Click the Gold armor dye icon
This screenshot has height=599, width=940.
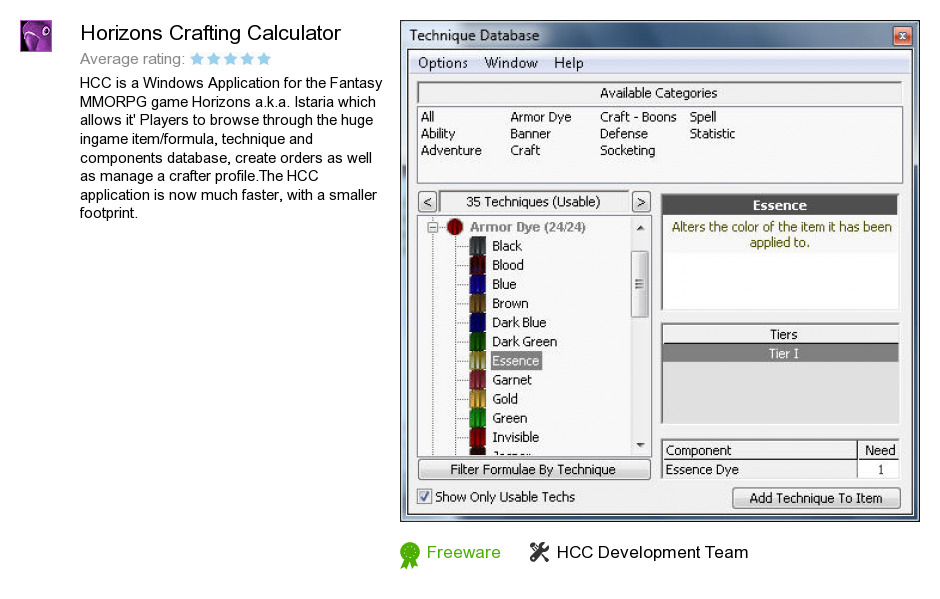[477, 399]
